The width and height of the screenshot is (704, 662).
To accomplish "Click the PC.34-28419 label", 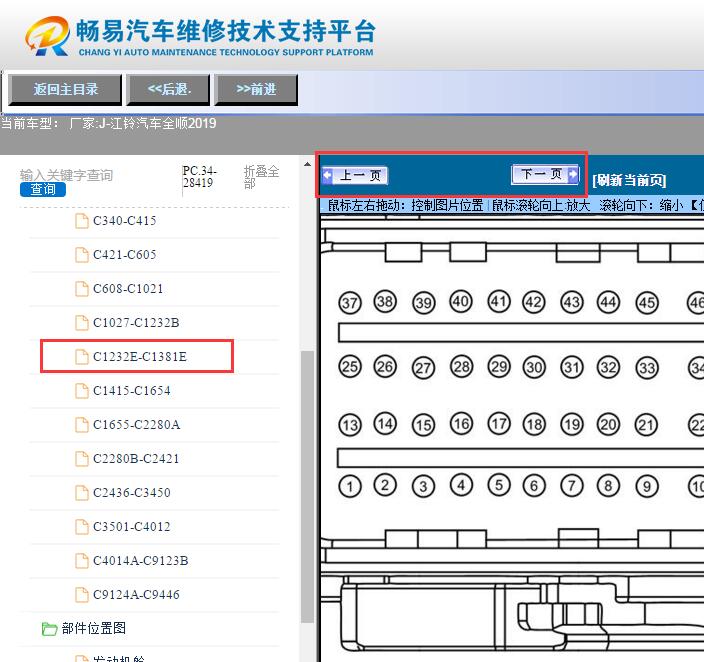I will point(199,177).
